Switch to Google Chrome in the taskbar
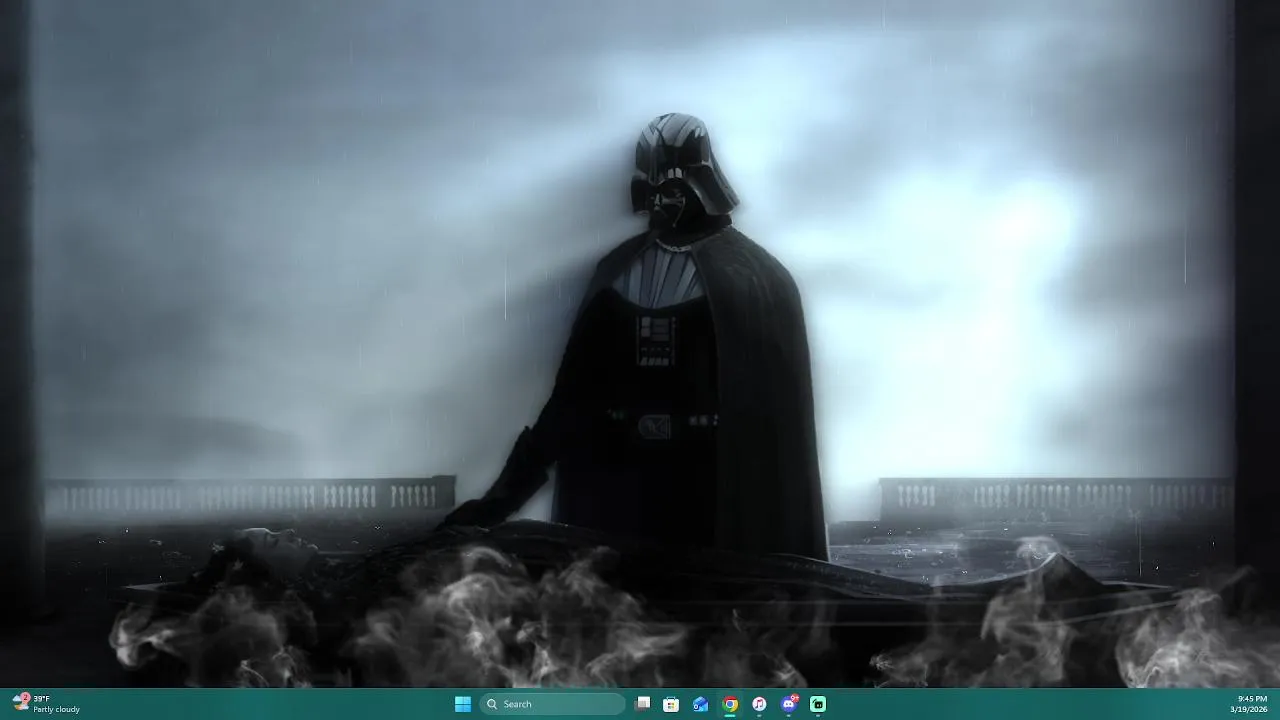 click(x=730, y=704)
